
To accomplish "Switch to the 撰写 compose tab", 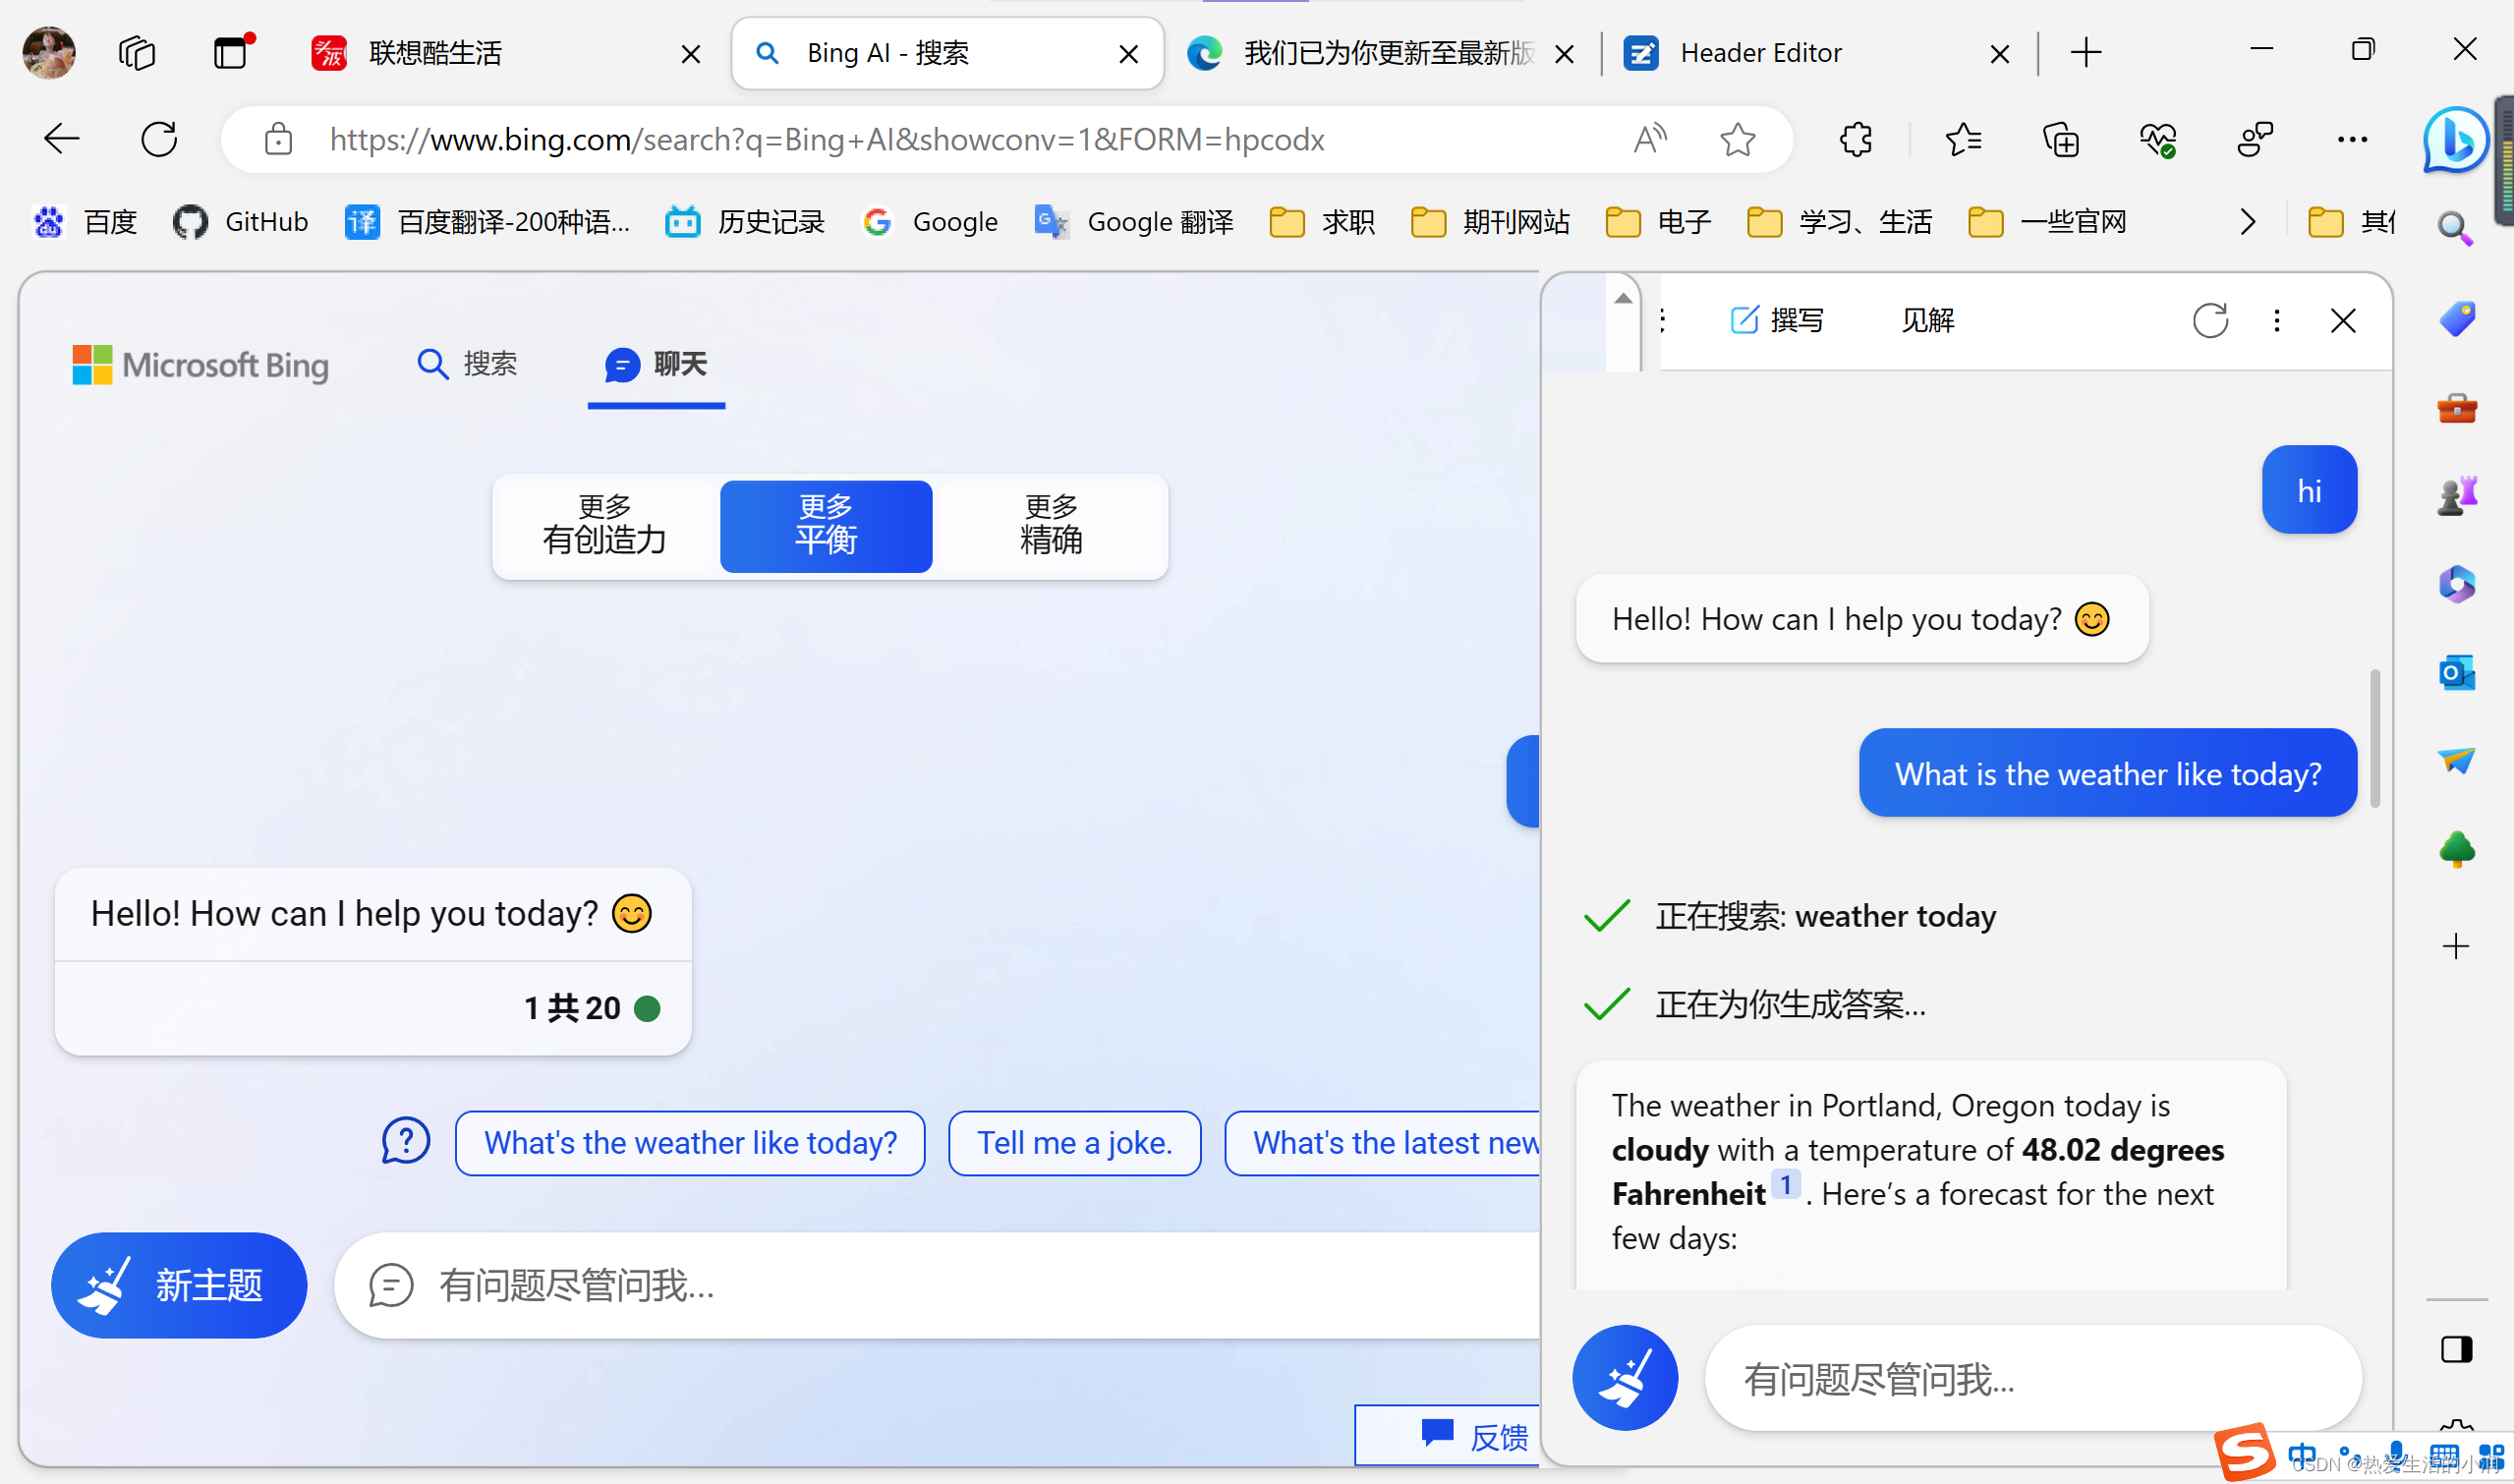I will [1776, 320].
